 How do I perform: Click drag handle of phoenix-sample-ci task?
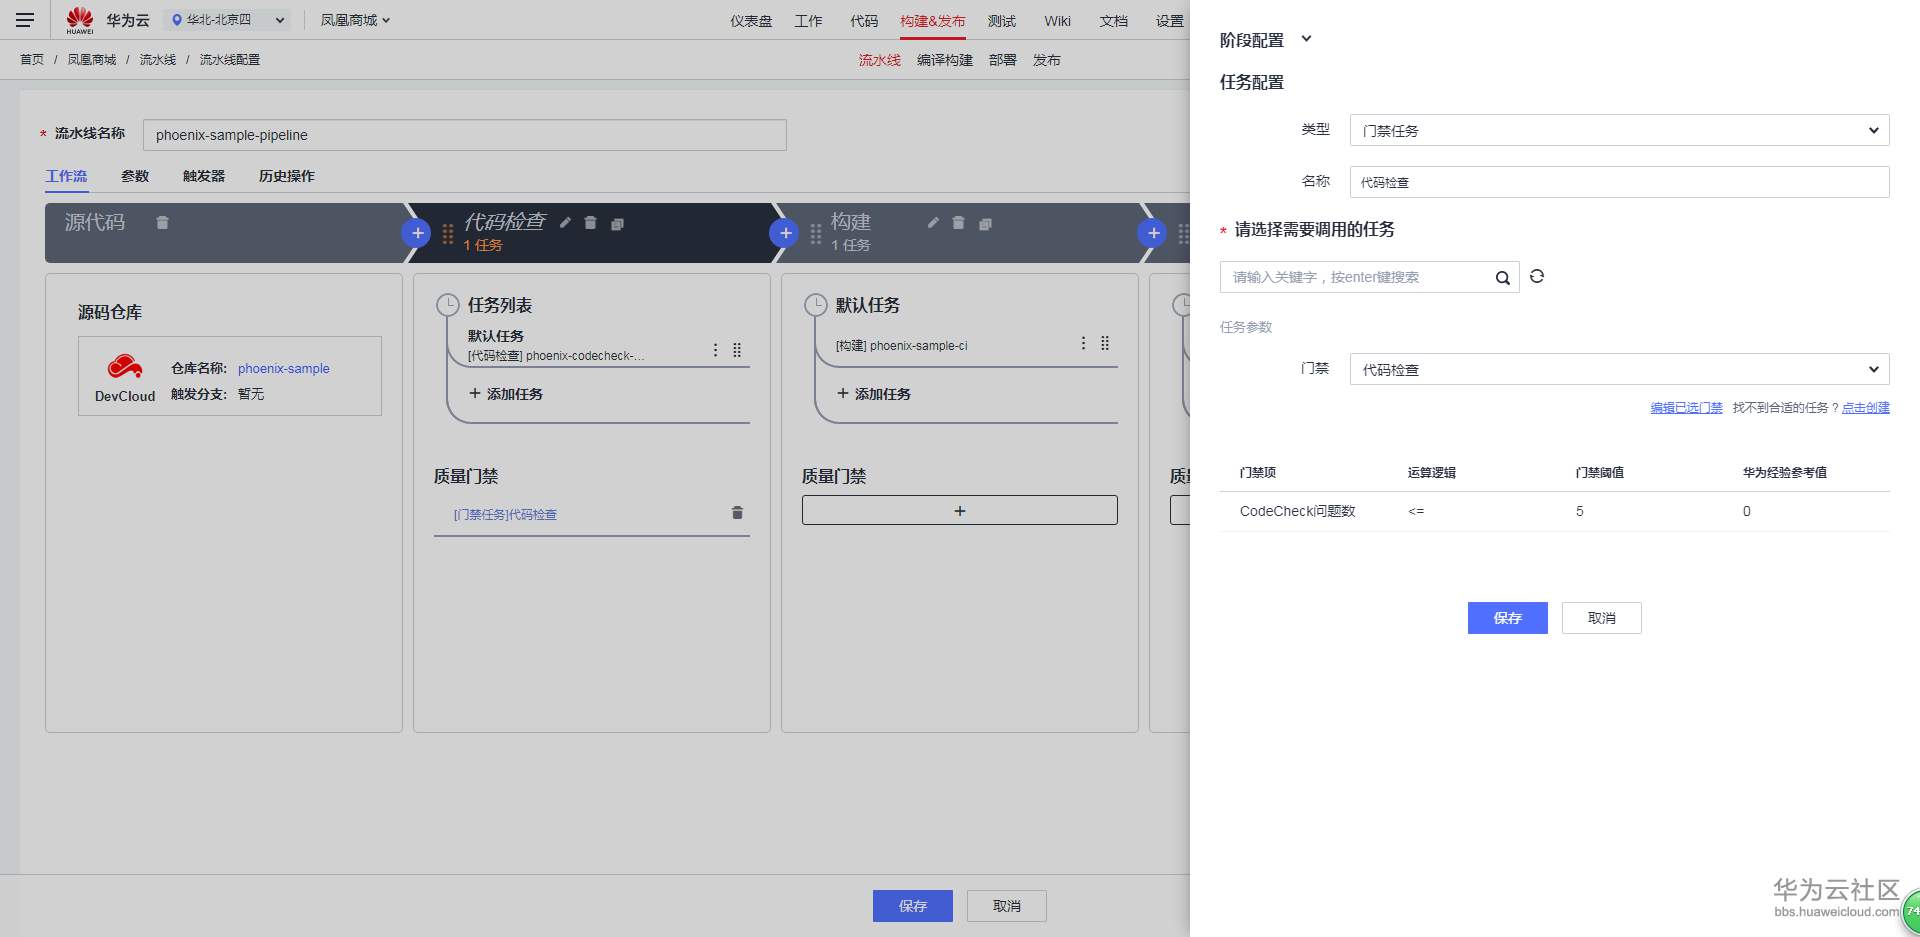point(1105,343)
